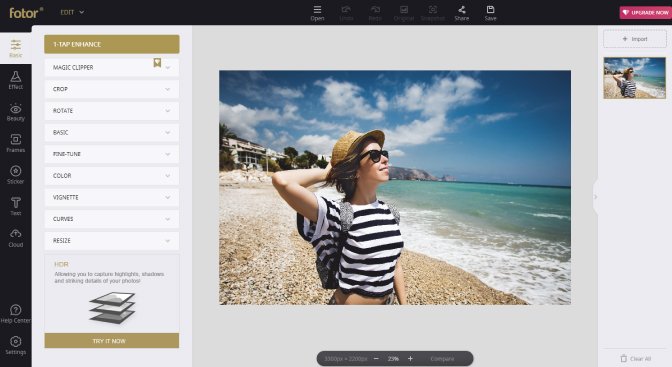This screenshot has height=367, width=672.
Task: Open the EDIT mode dropdown
Action: [x=72, y=12]
